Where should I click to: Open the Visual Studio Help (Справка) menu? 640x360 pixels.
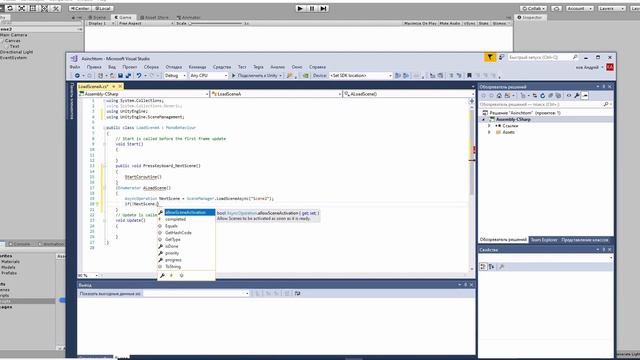(317, 67)
